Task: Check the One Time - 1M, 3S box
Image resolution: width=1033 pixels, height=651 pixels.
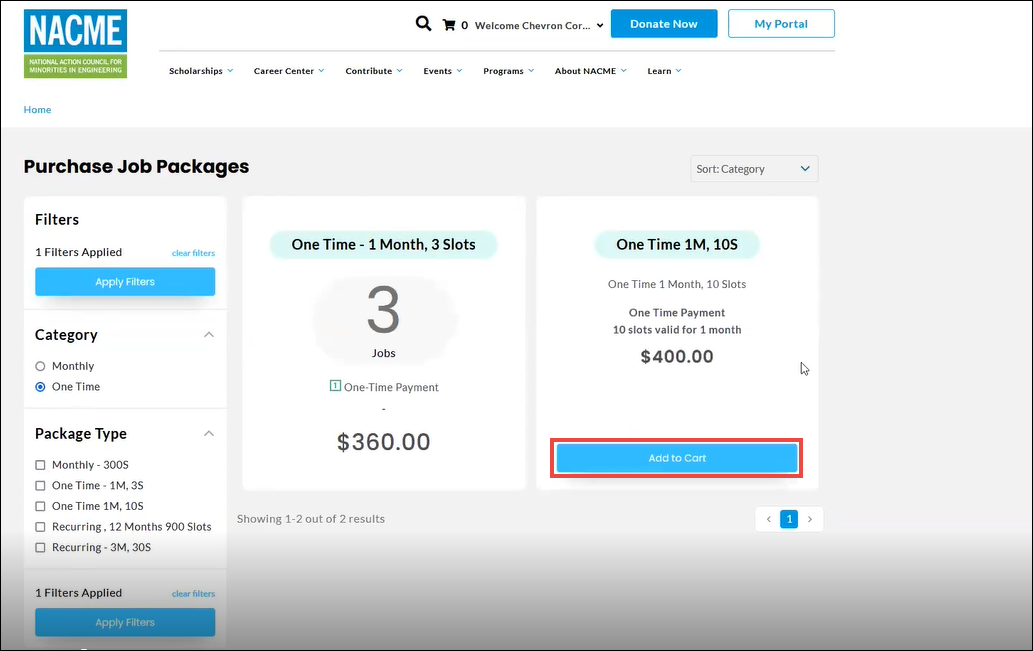Action: click(x=41, y=486)
